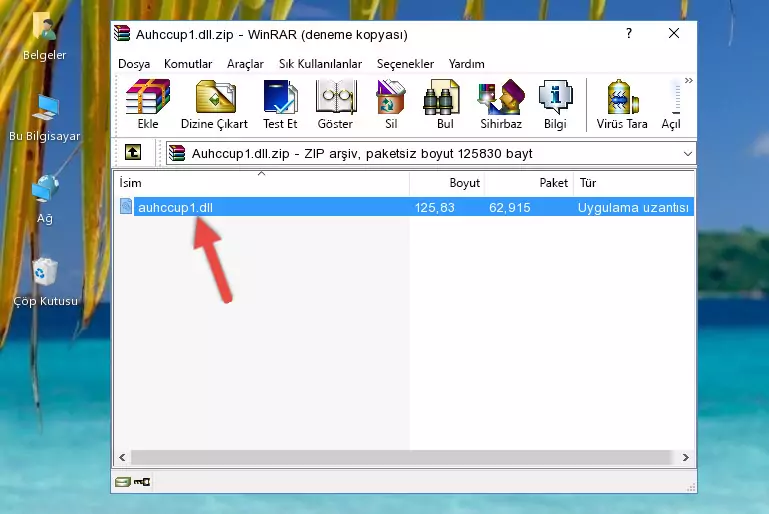Start Virüs Tara scan
This screenshot has height=514, width=769.
pos(622,104)
